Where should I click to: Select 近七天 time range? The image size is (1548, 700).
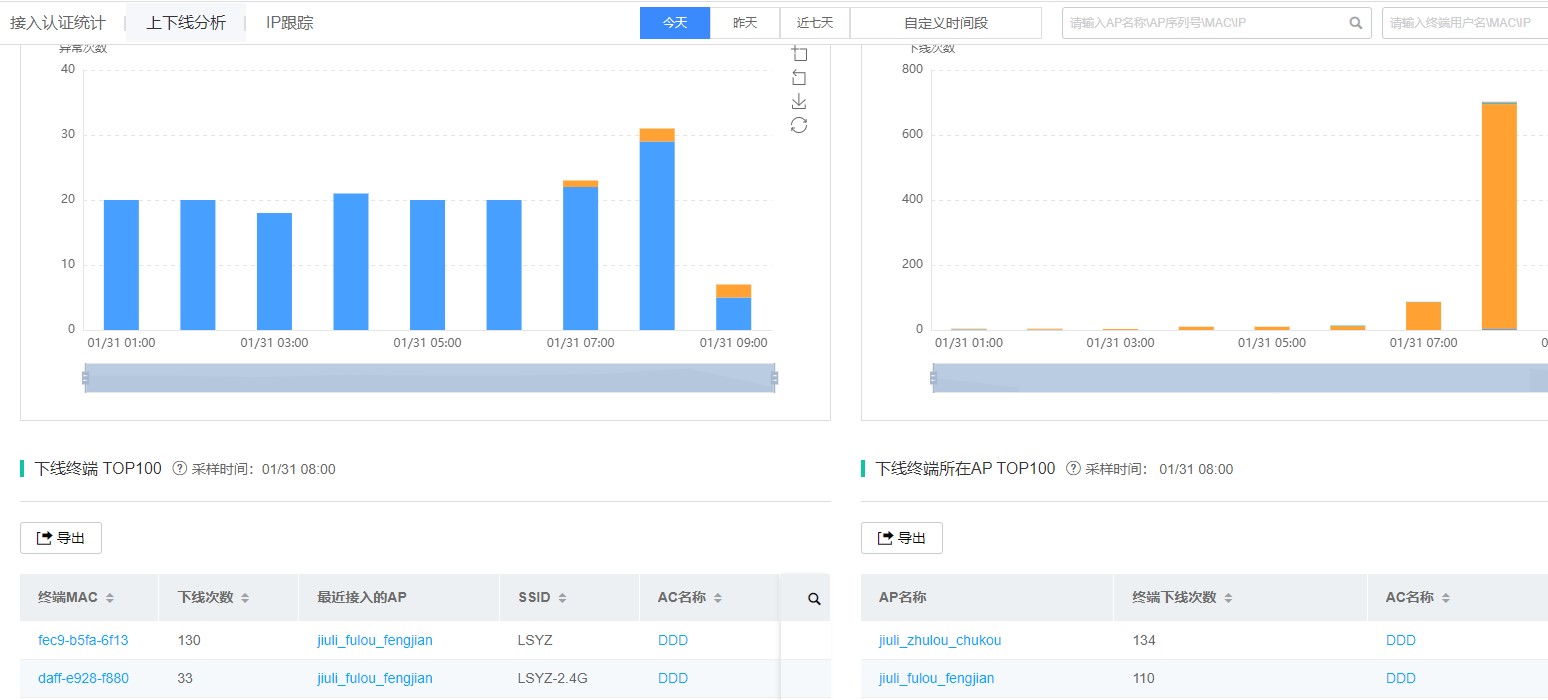[x=815, y=23]
